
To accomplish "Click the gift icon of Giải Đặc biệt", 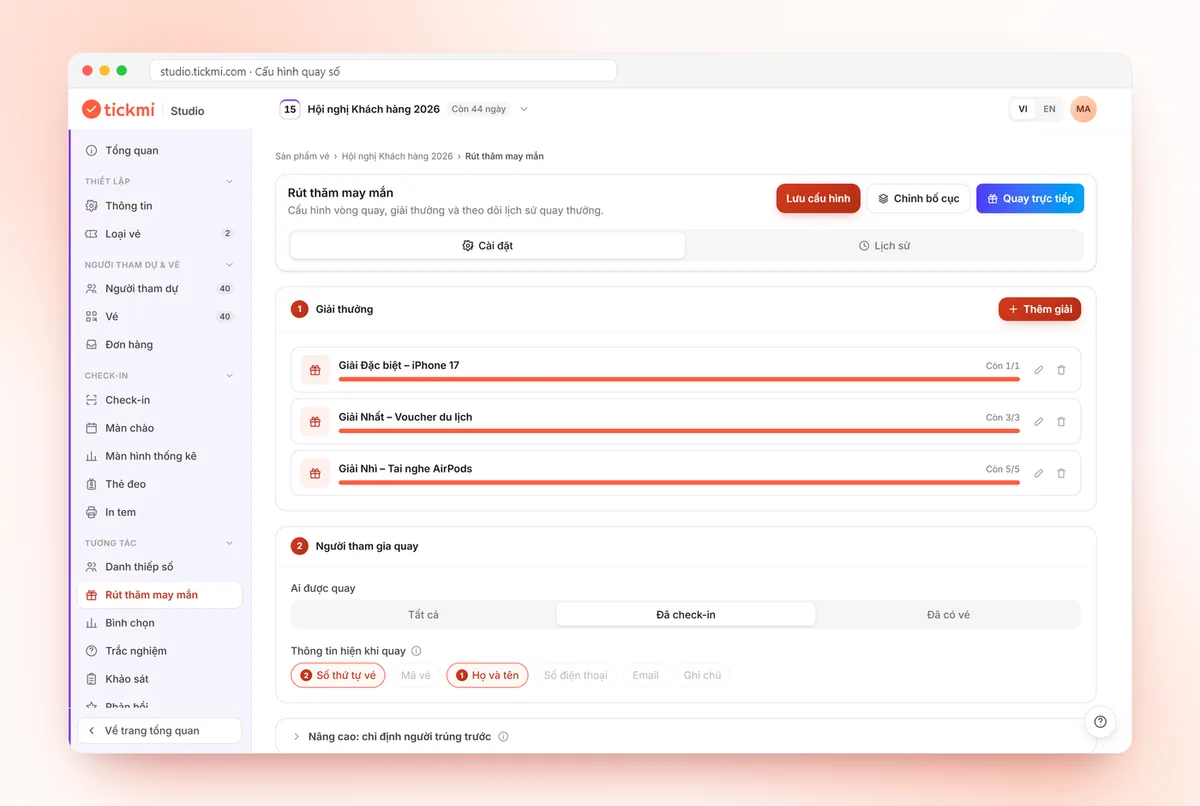I will click(x=315, y=370).
